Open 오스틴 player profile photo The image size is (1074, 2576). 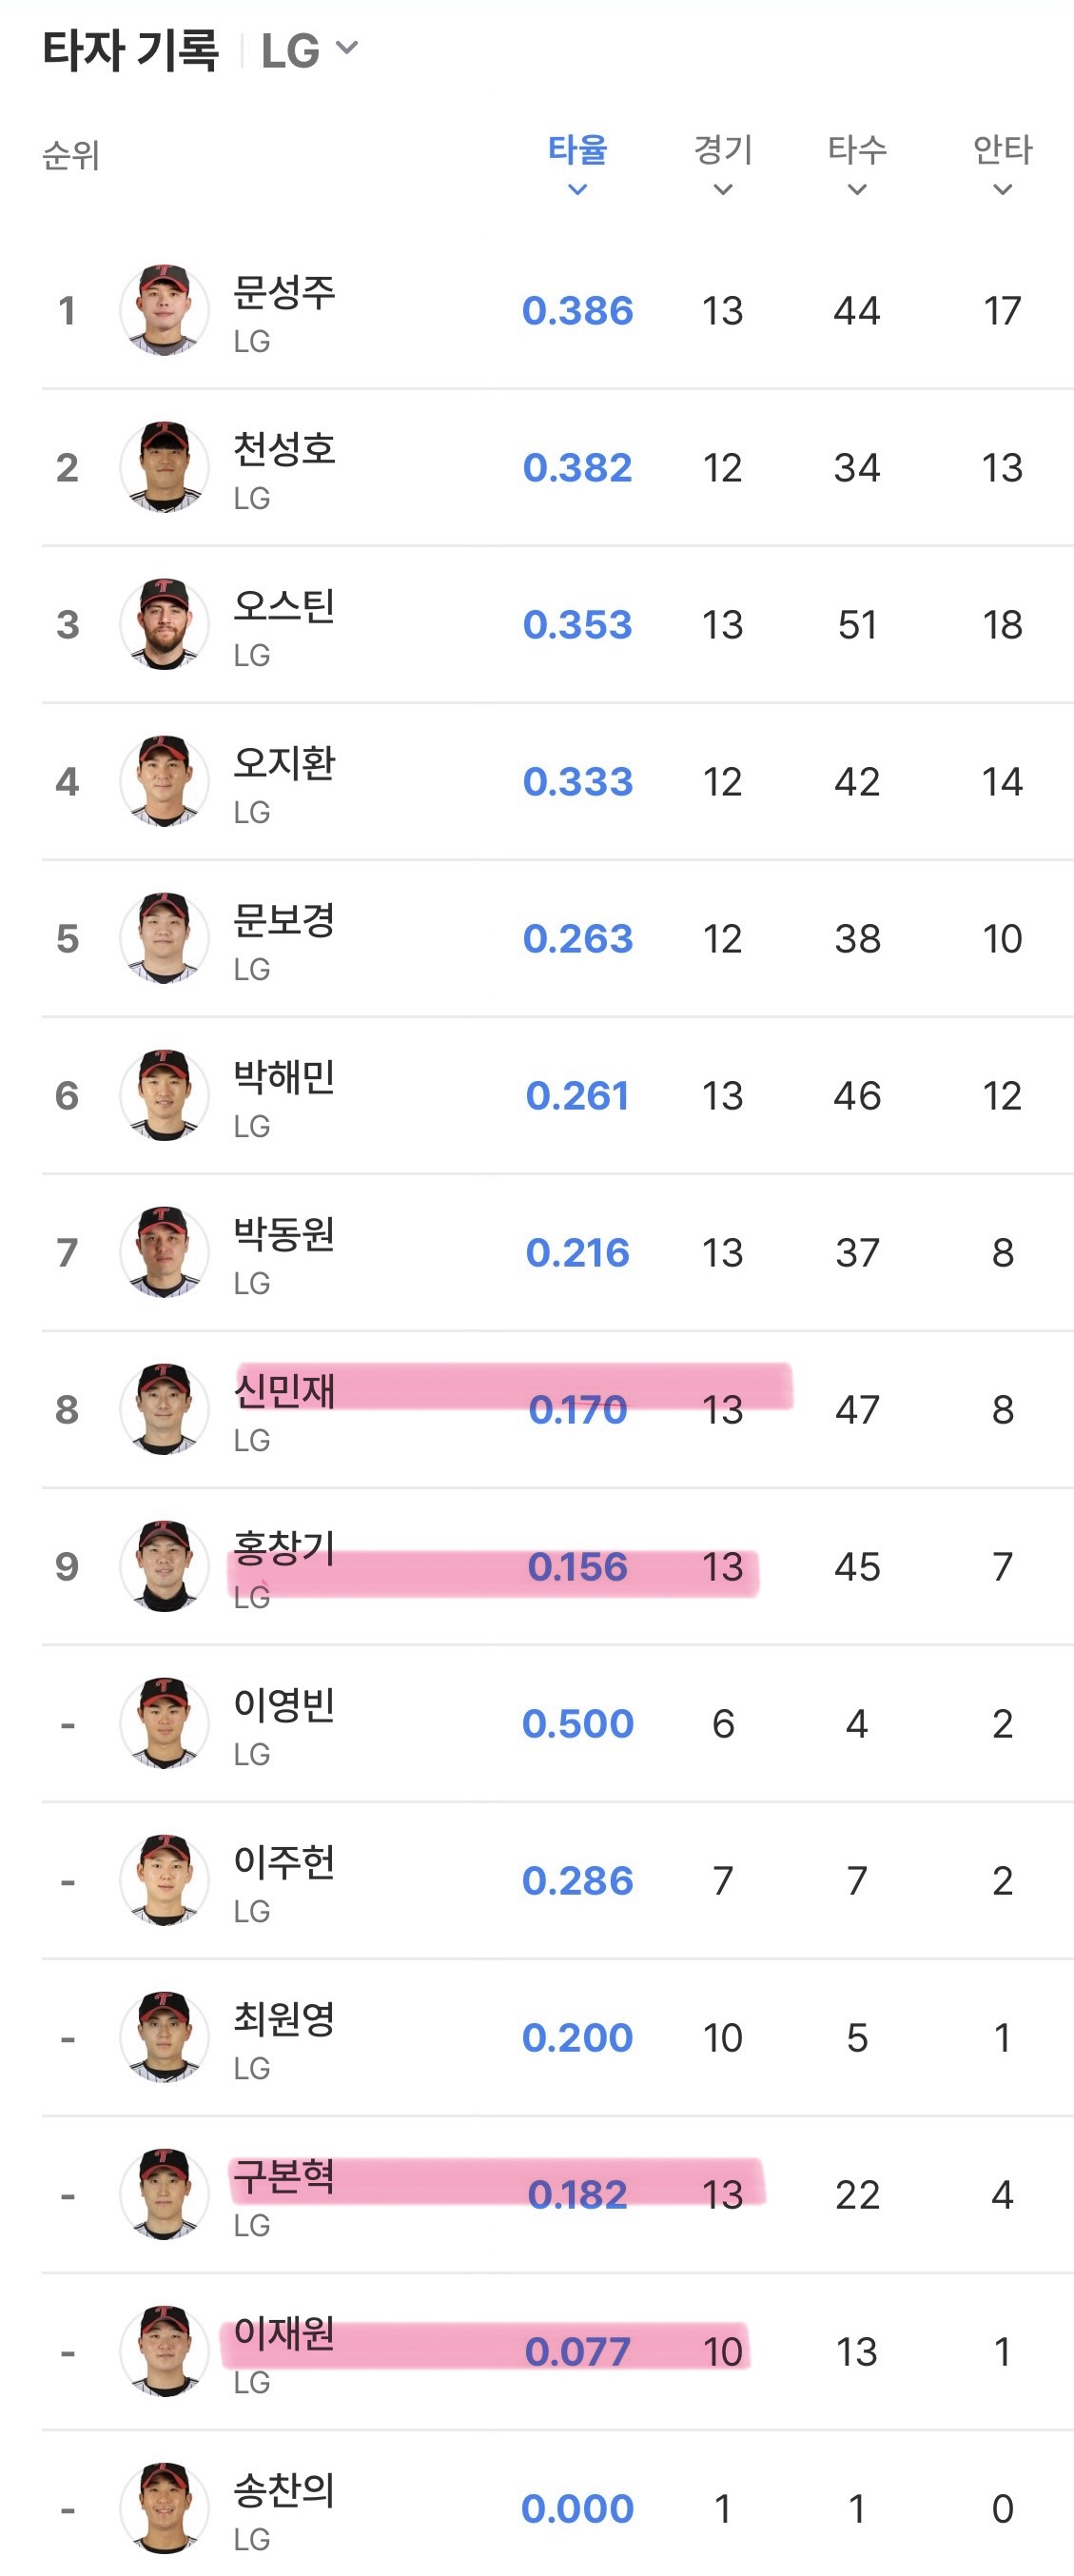(x=164, y=624)
